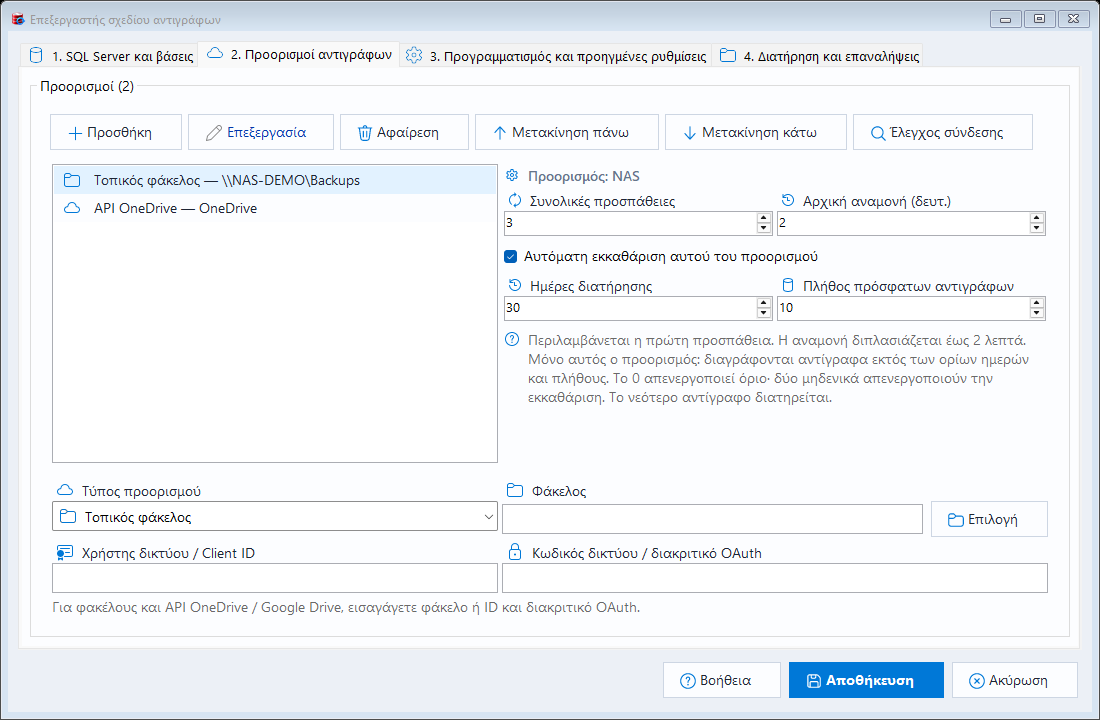Screen dimensions: 1100x720
Task: Go to the 4. Διατήρηση και επαναλήψεις tab
Action: pyautogui.click(x=818, y=55)
